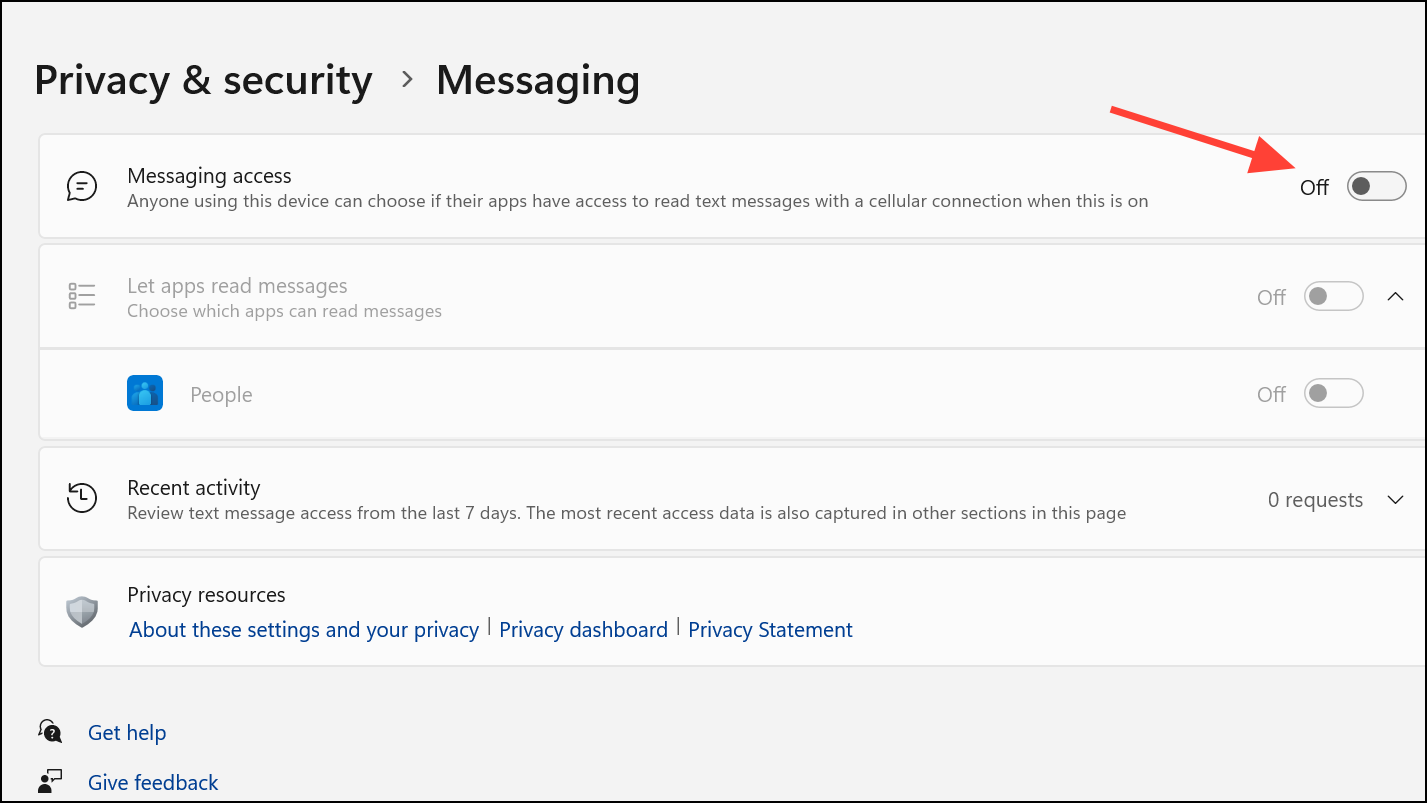Expand the Recent activity section

(1396, 500)
